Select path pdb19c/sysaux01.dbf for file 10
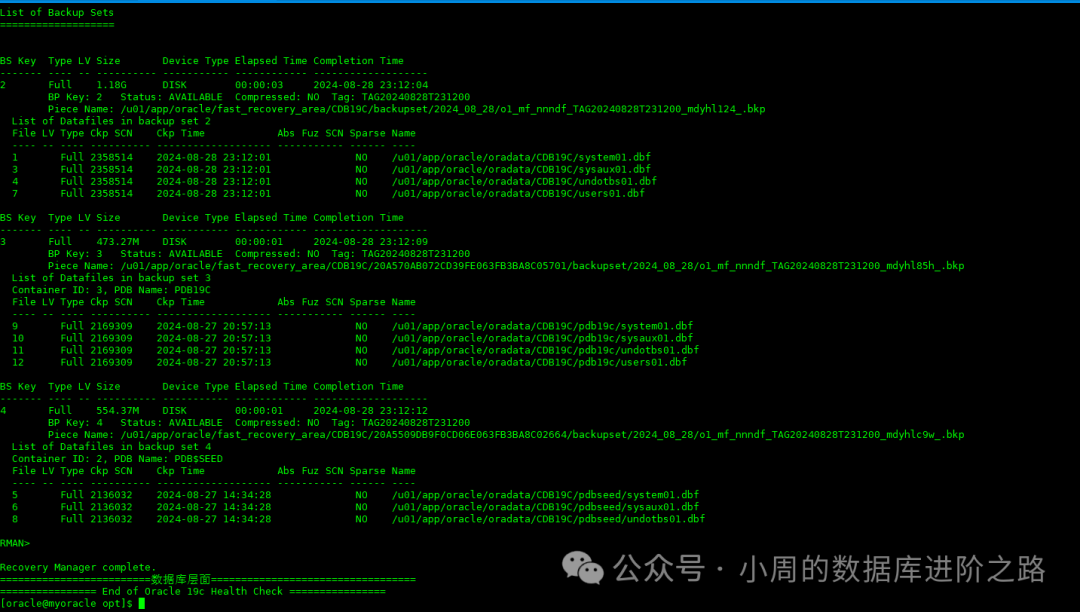The width and height of the screenshot is (1080, 612). tap(543, 338)
